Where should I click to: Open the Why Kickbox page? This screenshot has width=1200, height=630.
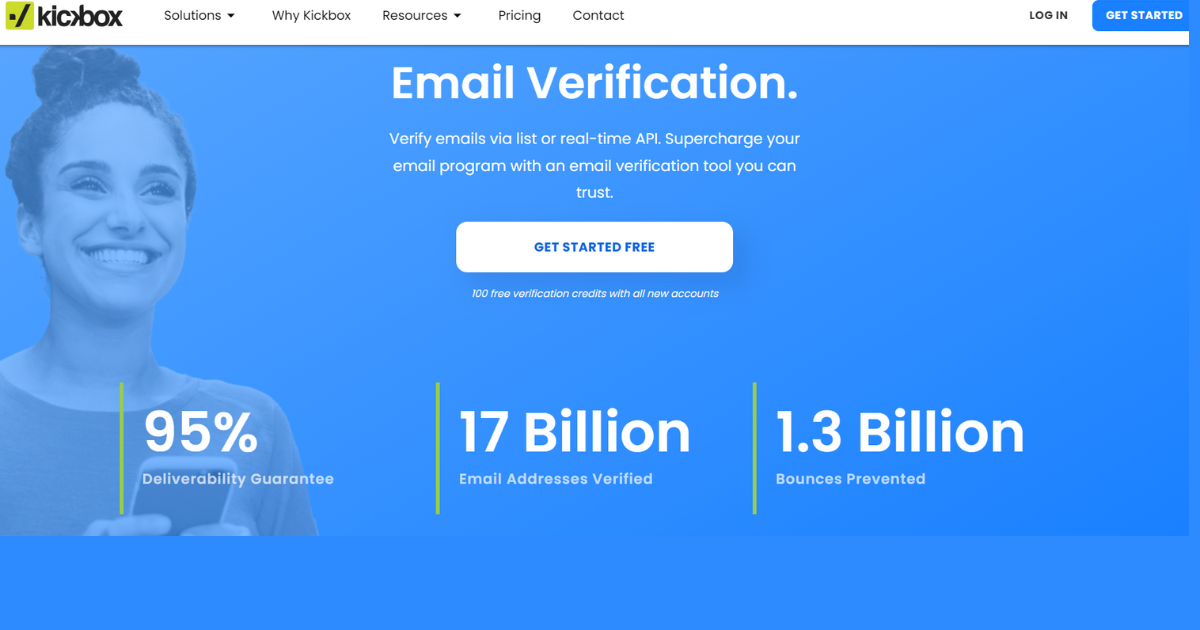click(x=311, y=15)
